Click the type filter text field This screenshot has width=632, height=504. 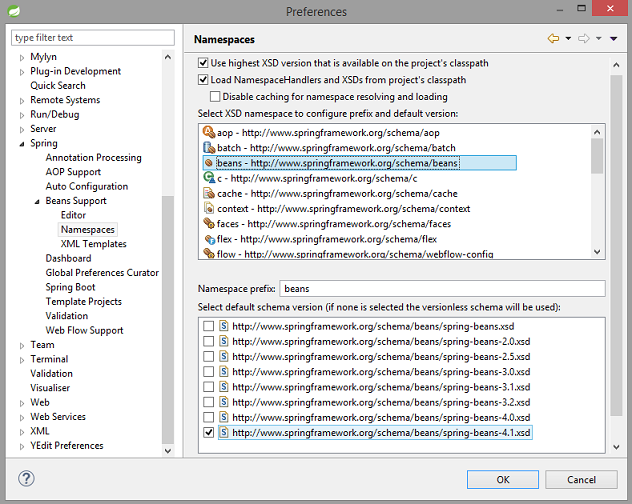click(x=93, y=37)
